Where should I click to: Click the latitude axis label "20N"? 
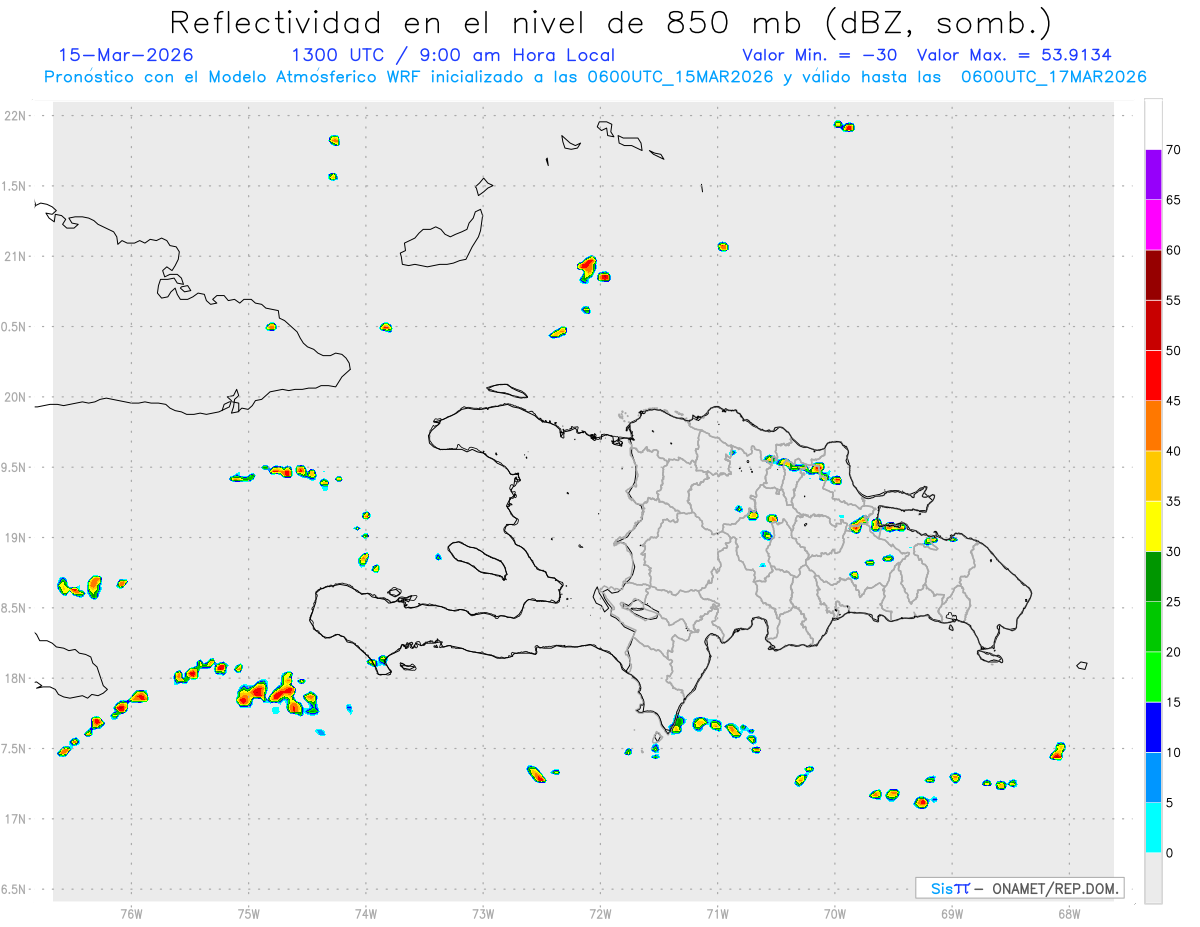pyautogui.click(x=17, y=397)
